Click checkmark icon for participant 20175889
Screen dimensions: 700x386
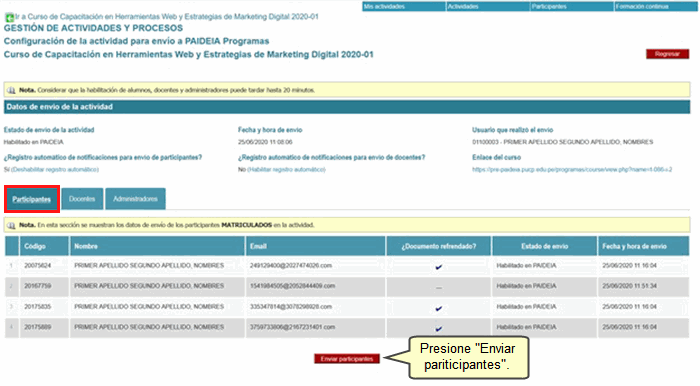coord(438,329)
